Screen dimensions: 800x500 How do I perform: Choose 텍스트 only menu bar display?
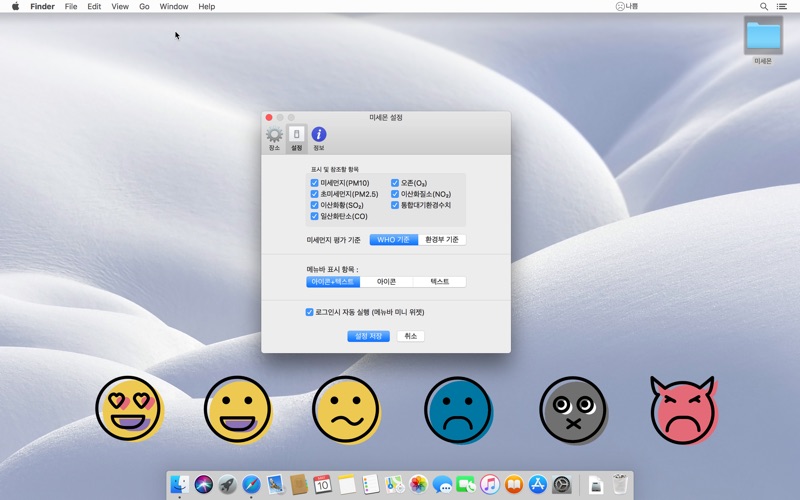[439, 282]
